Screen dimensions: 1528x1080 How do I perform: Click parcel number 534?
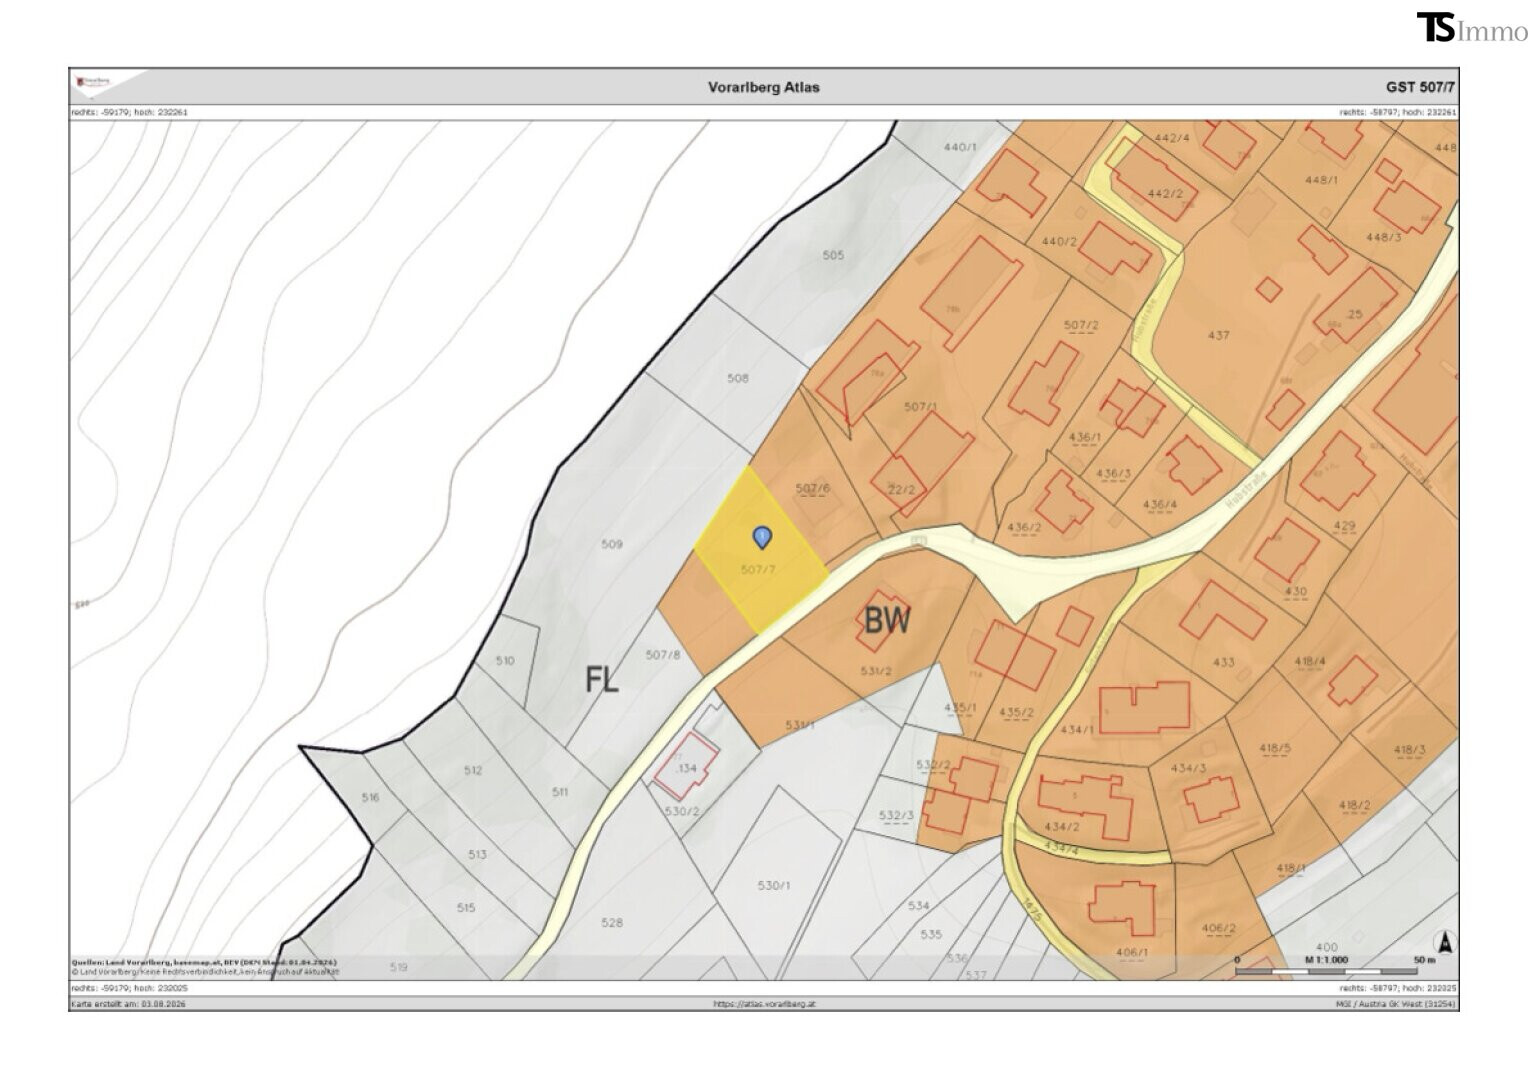tap(919, 905)
